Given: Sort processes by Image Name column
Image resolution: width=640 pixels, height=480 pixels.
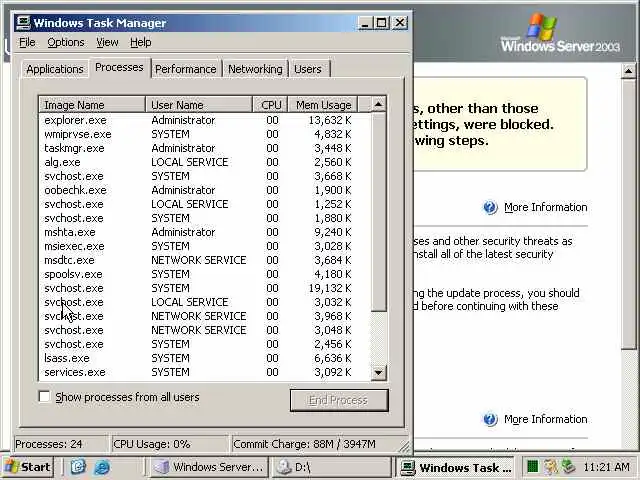Looking at the screenshot, I should coord(92,104).
